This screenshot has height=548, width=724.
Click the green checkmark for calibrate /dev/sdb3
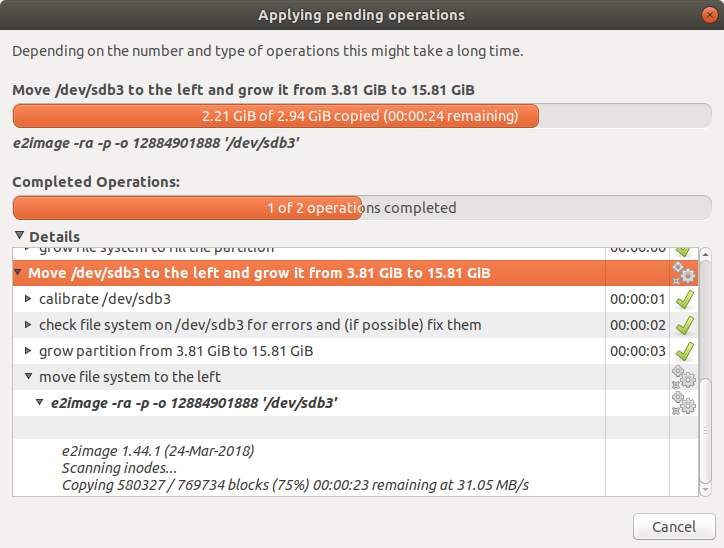pyautogui.click(x=684, y=299)
